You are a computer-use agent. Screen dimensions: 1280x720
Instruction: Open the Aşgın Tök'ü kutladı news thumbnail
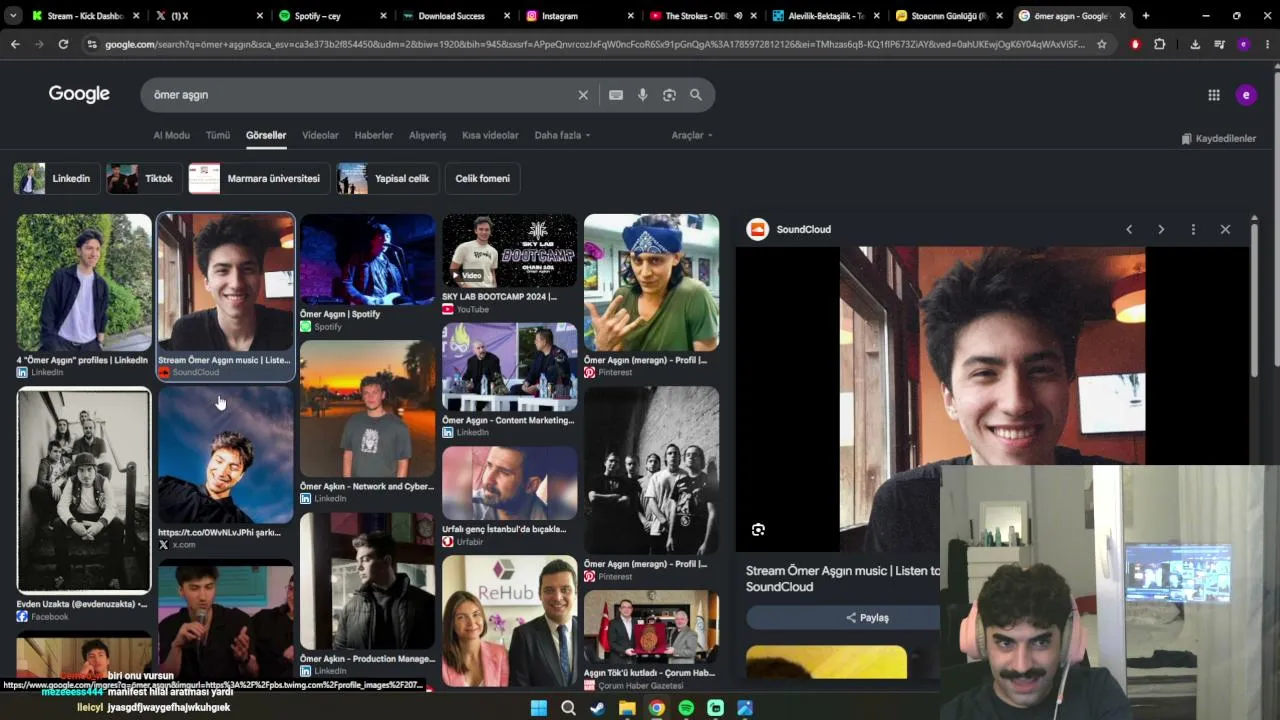point(652,627)
